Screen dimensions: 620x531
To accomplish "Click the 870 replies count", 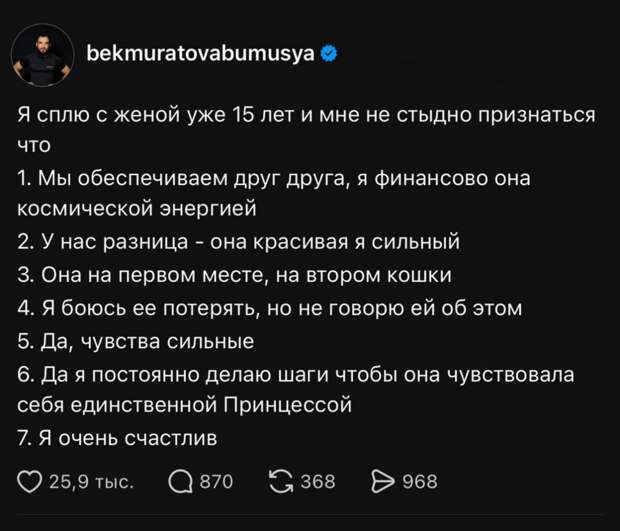I will tap(217, 482).
